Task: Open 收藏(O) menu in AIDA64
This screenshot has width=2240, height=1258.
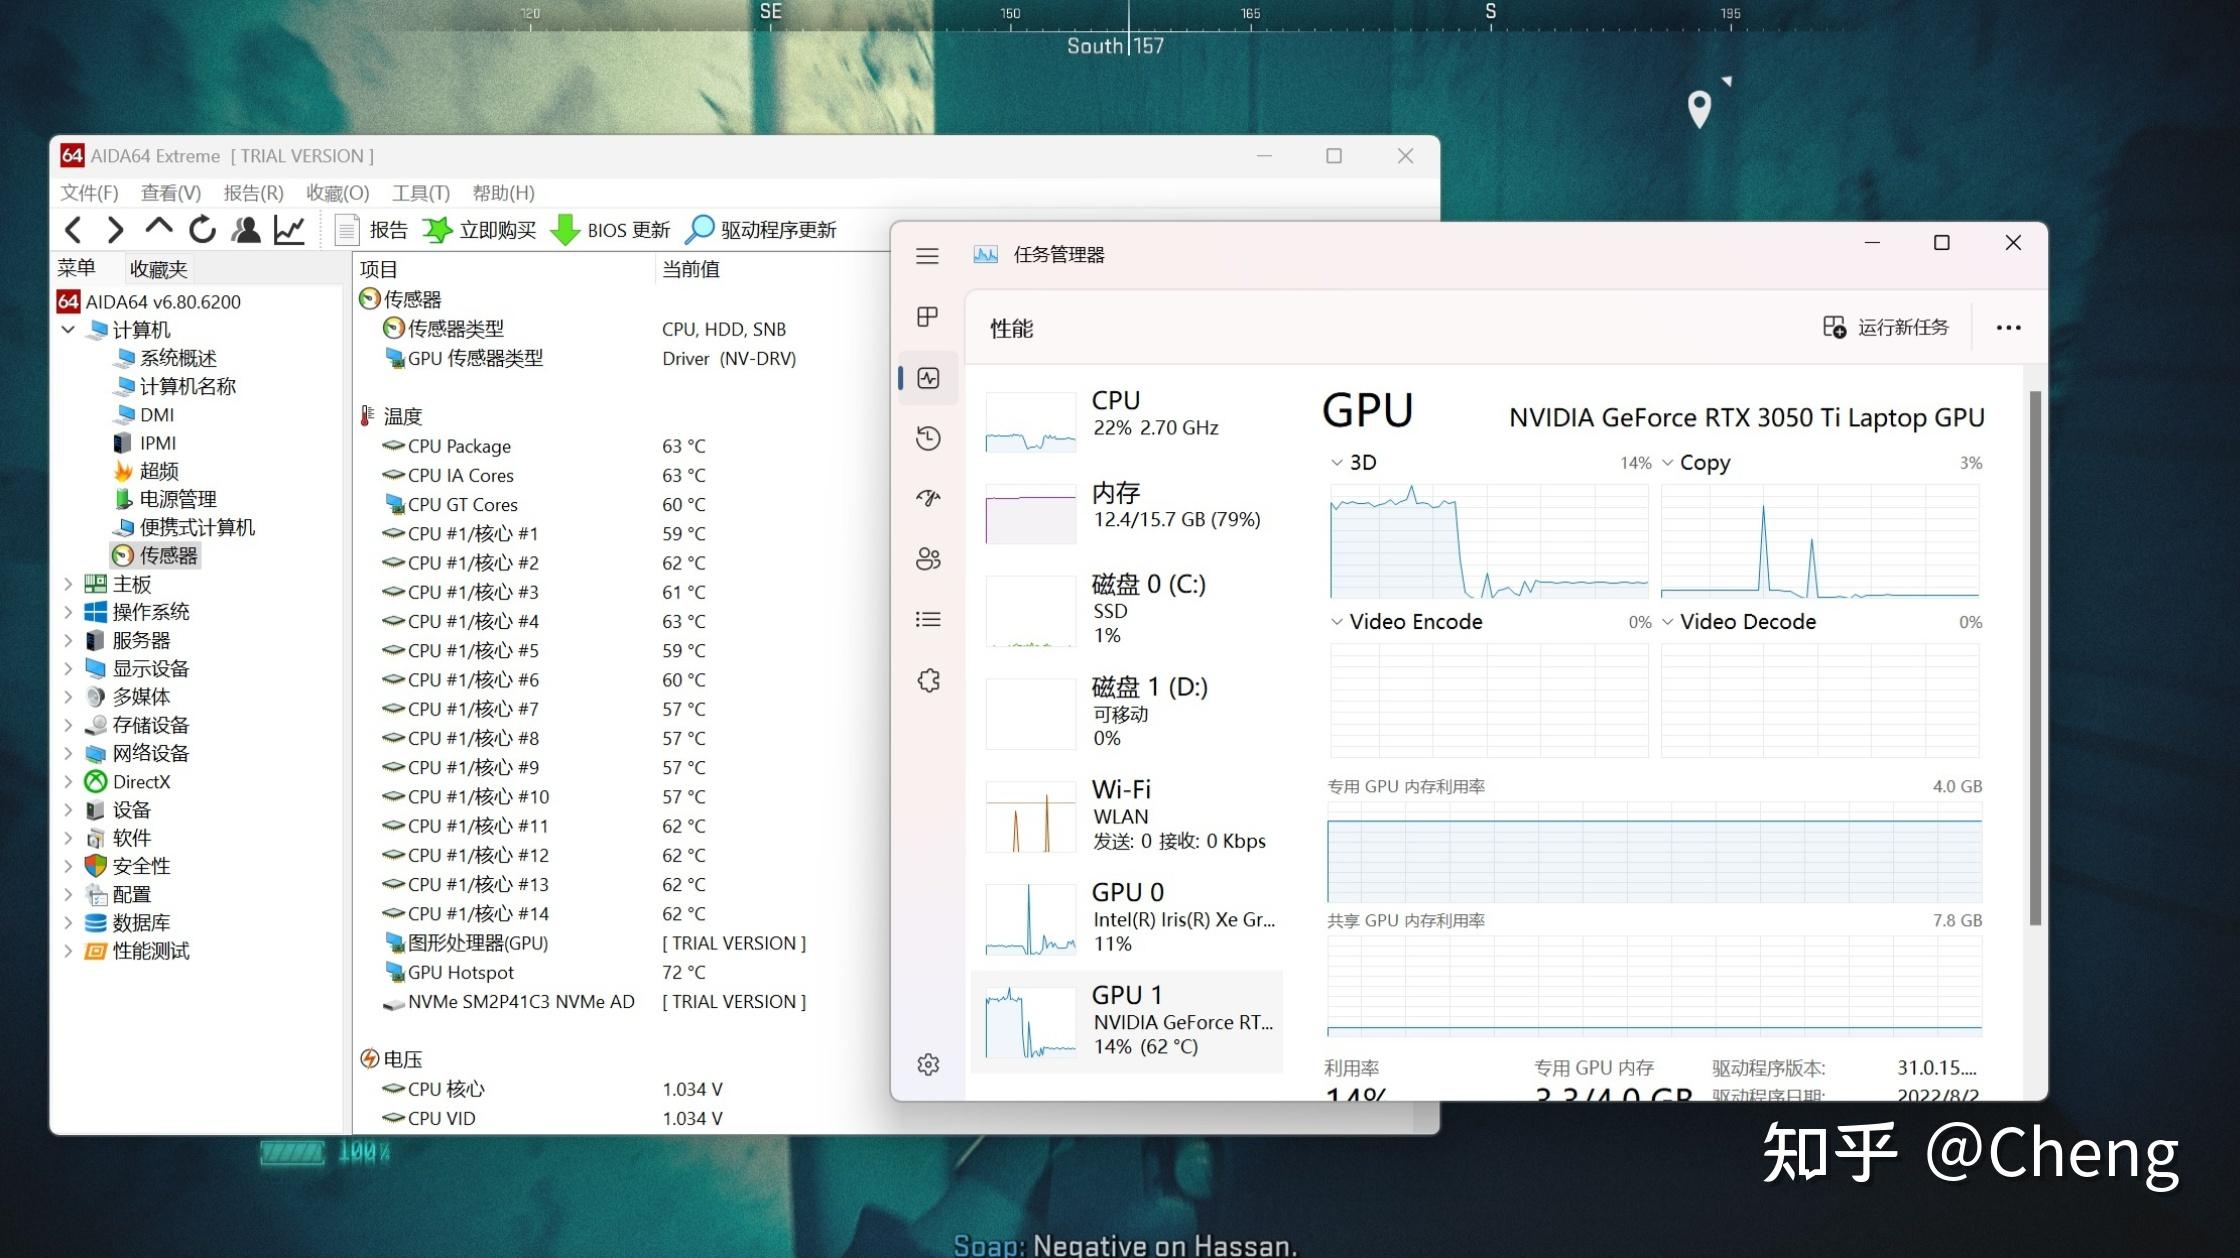Action: 338,192
